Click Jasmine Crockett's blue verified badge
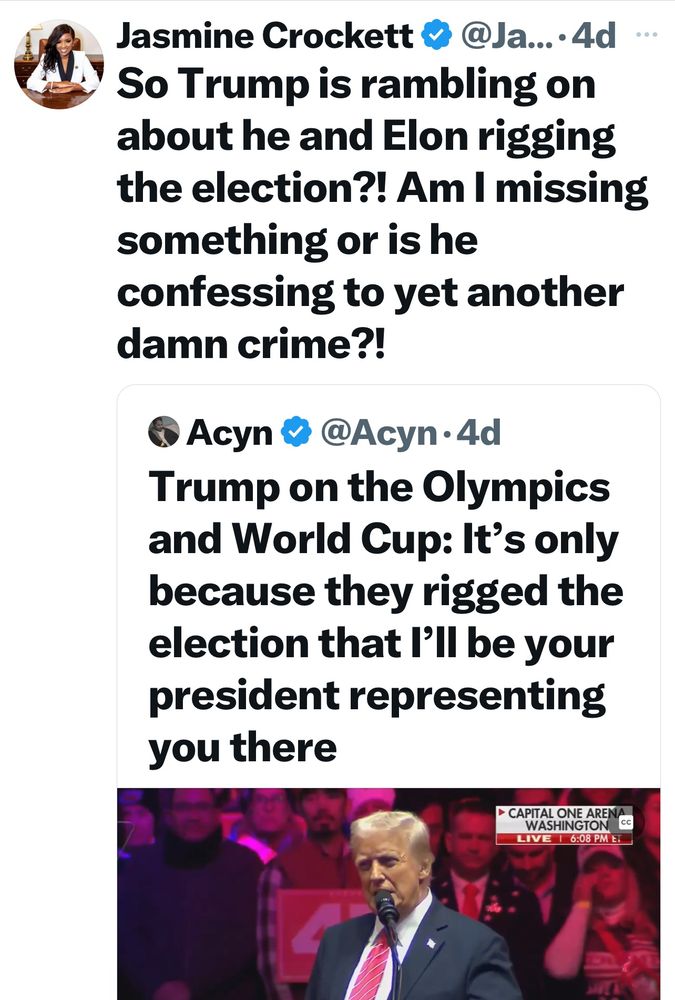Viewport: 675px width, 1000px height. pos(434,37)
